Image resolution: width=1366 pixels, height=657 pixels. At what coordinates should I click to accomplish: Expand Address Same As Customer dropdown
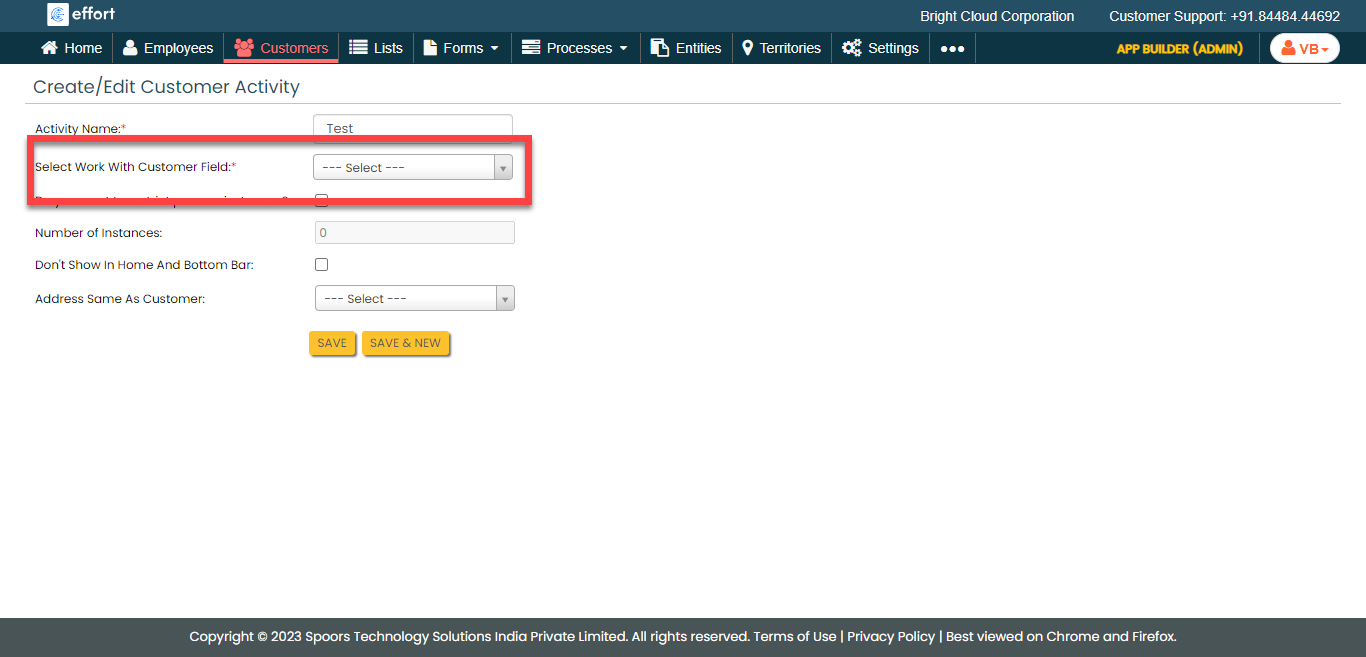414,298
